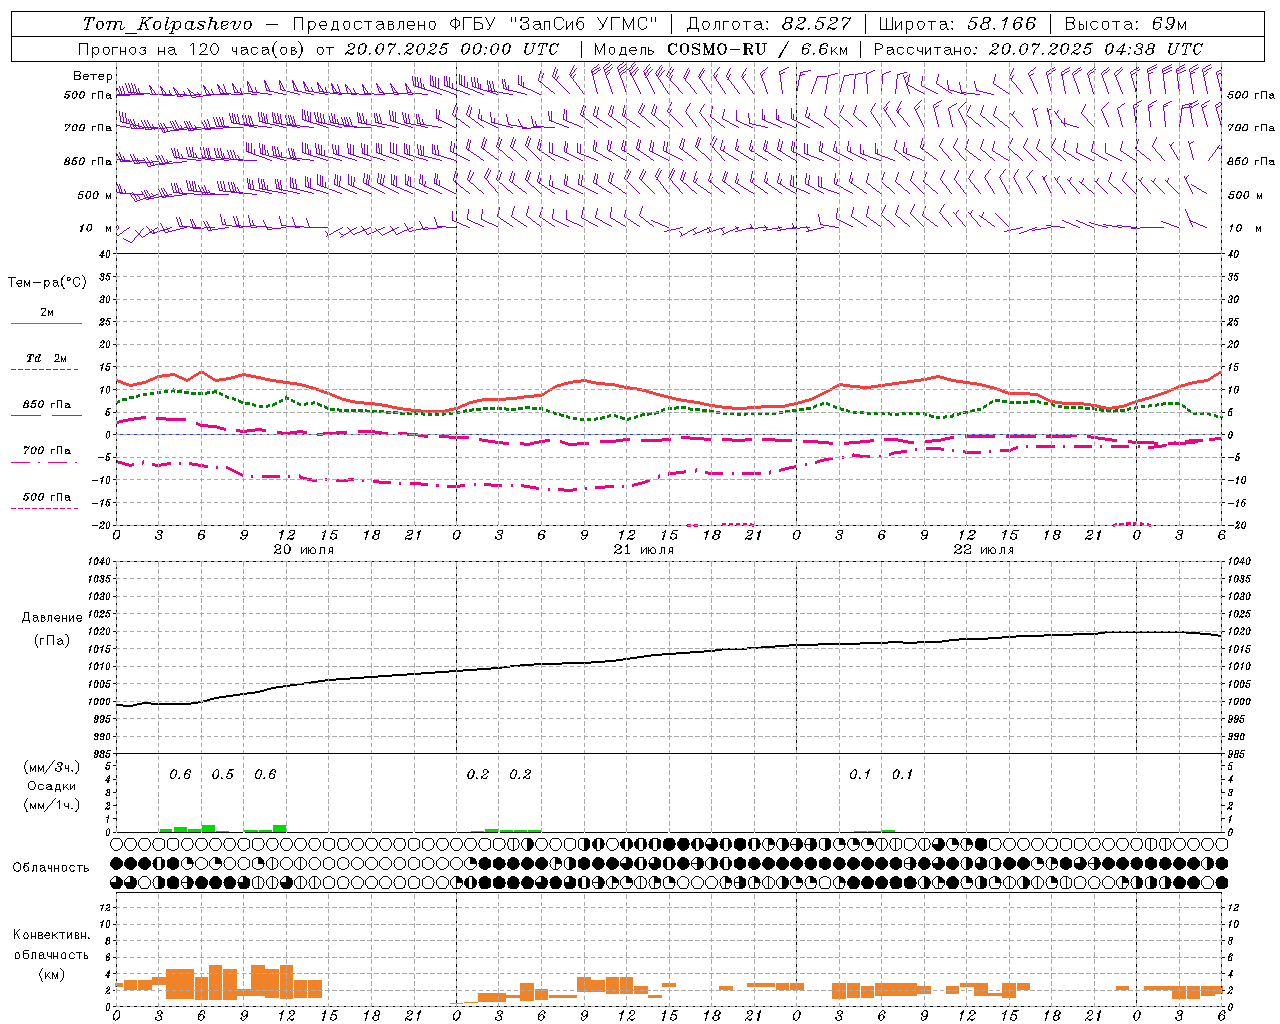
Task: Click the '(мм/3ч.)' precipitation unit label
Action: pos(51,768)
